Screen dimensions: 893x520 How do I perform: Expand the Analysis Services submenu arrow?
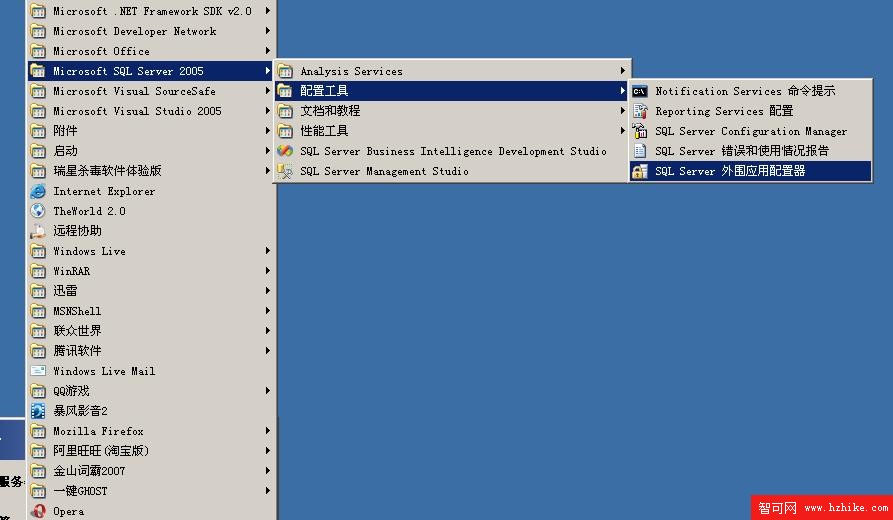pyautogui.click(x=622, y=71)
